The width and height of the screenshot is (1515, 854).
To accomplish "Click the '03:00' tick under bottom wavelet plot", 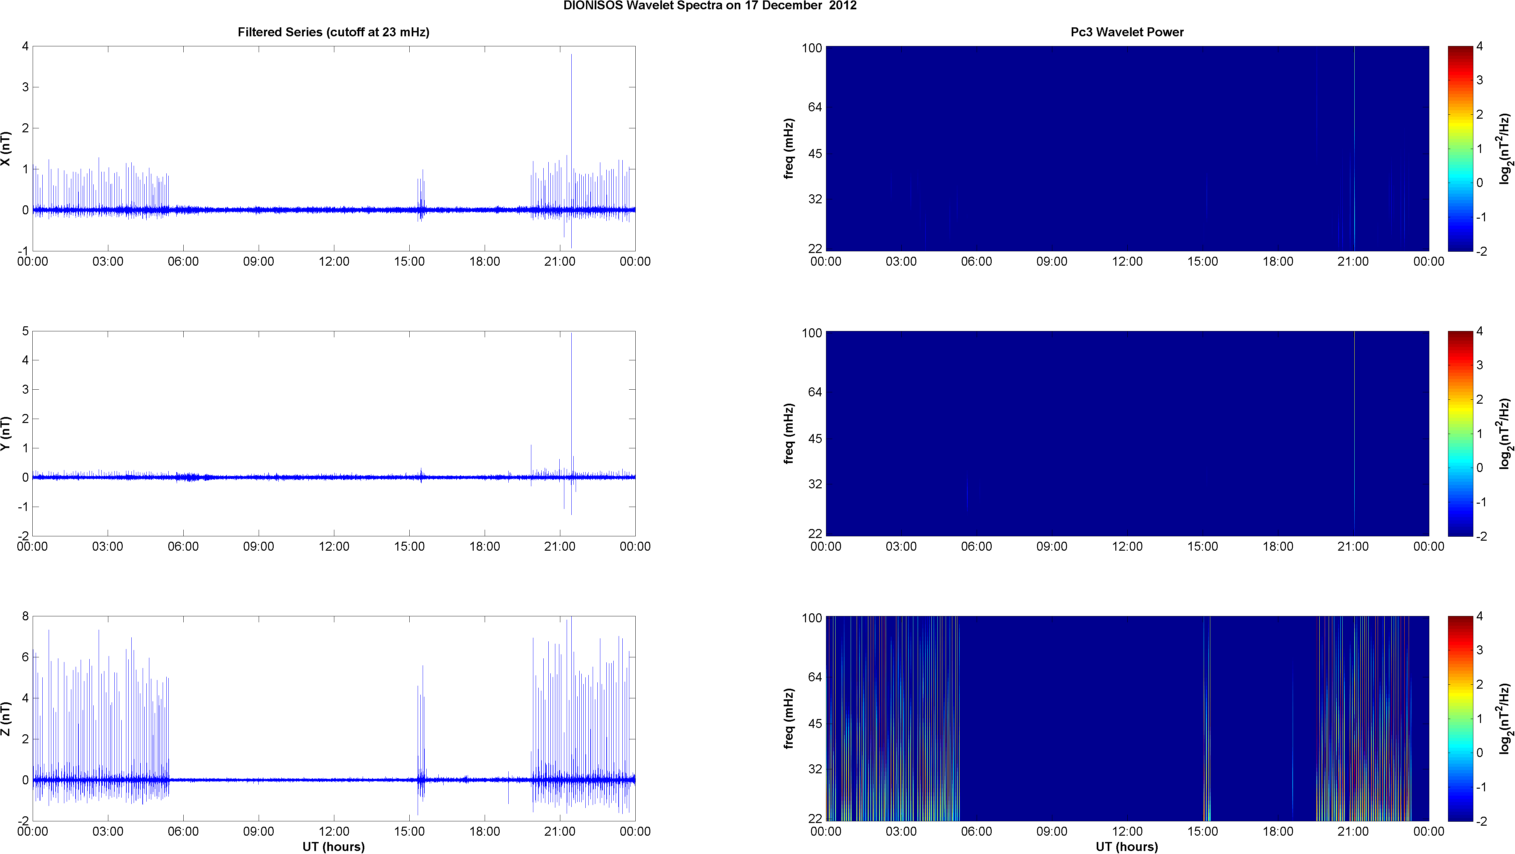I will 901,832.
